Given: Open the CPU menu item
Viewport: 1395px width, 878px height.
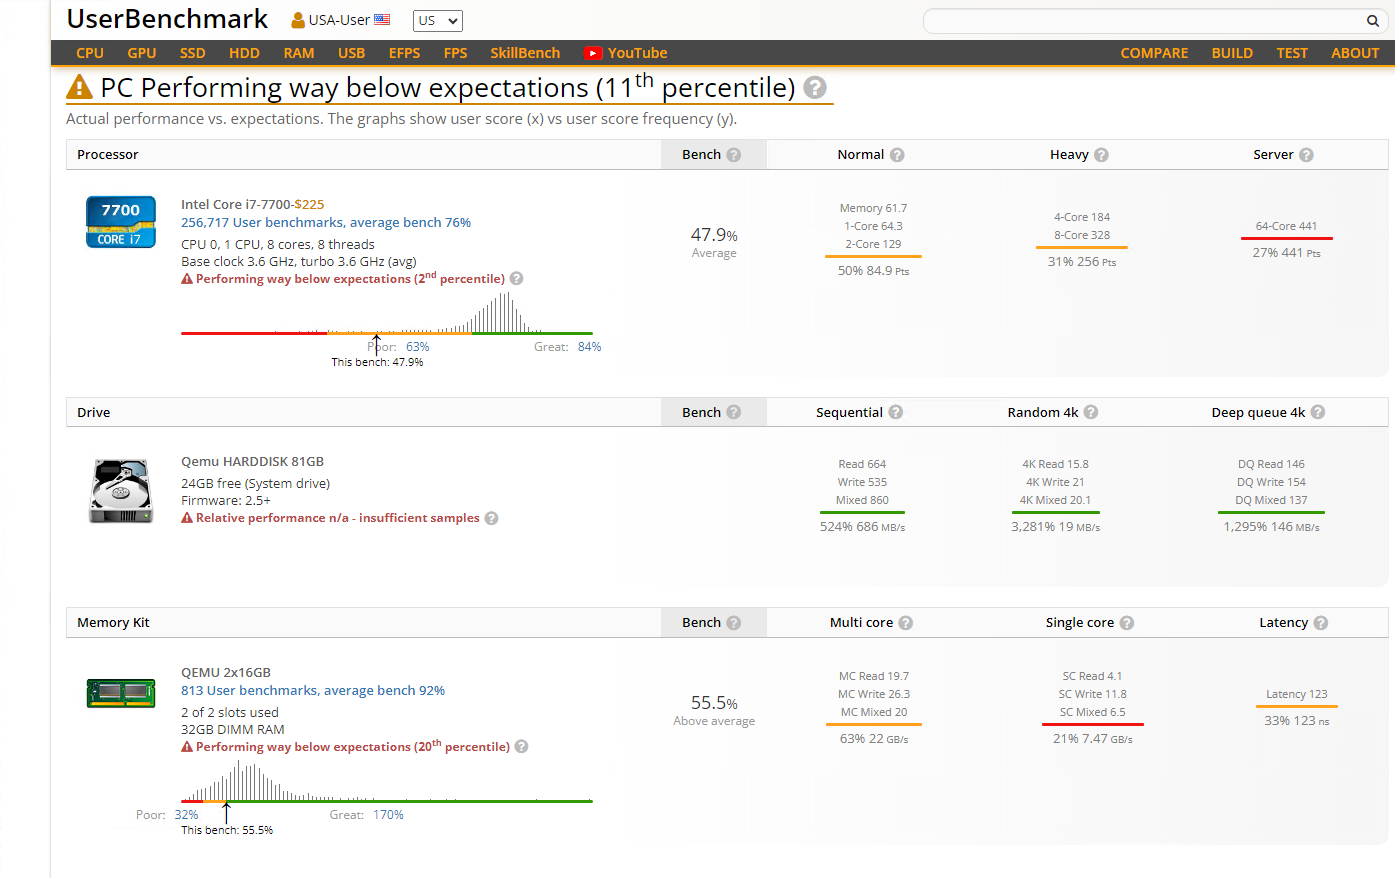Looking at the screenshot, I should click(x=90, y=53).
